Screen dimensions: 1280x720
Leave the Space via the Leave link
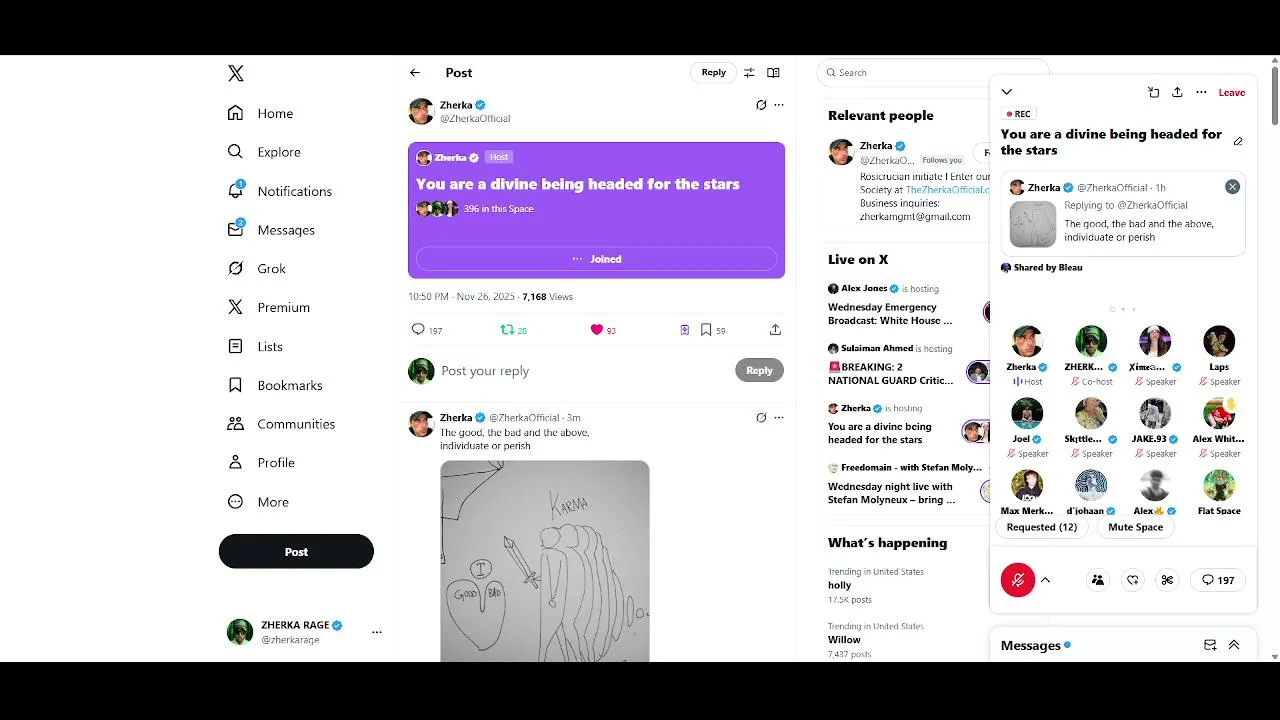(1232, 92)
